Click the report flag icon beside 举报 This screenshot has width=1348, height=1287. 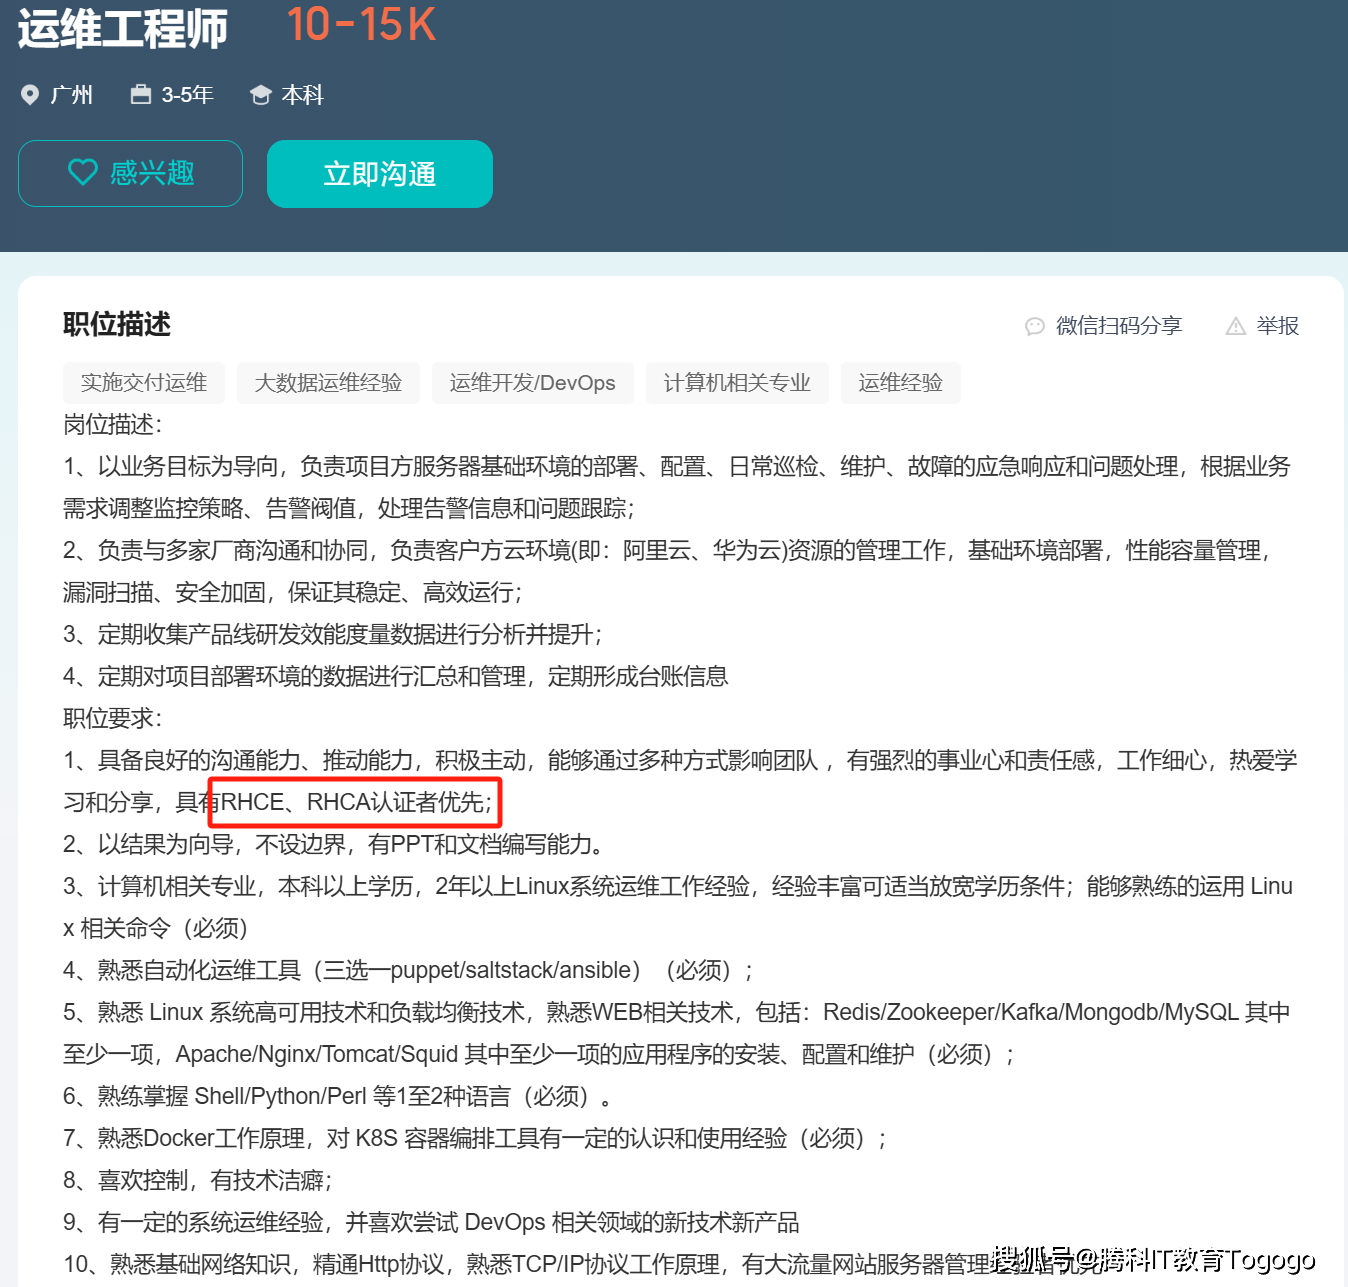click(x=1234, y=325)
